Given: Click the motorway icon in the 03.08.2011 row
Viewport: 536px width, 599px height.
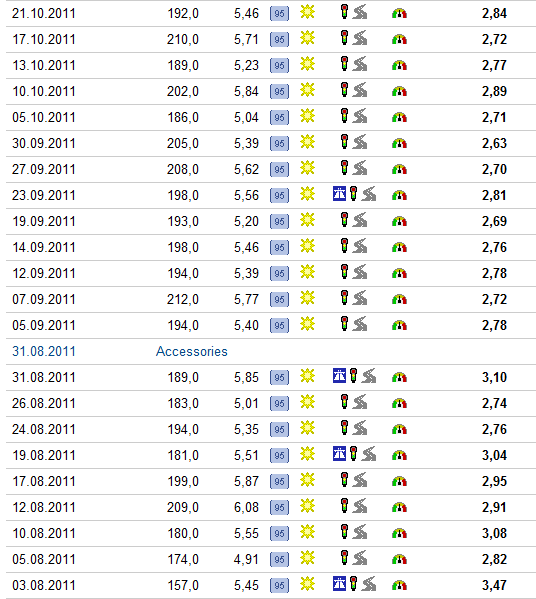Looking at the screenshot, I should click(x=339, y=584).
